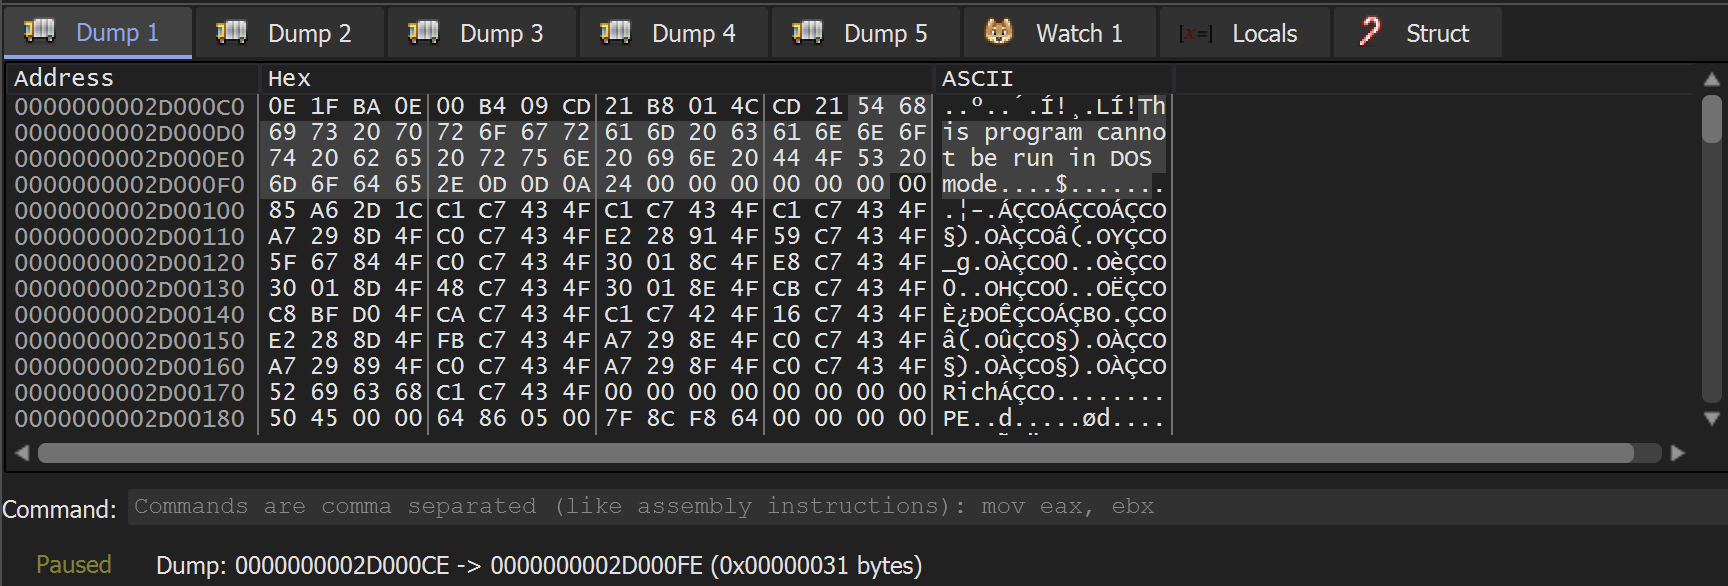Select address 0000000002D000D0

[129, 132]
